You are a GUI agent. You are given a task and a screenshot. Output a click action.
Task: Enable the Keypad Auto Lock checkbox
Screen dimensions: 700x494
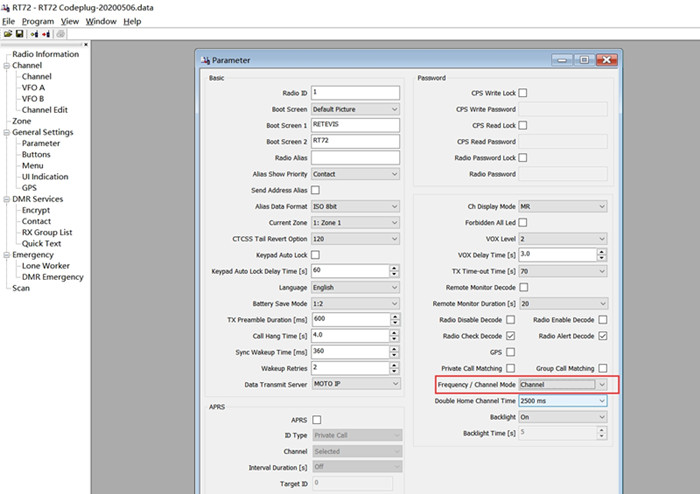coord(315,255)
